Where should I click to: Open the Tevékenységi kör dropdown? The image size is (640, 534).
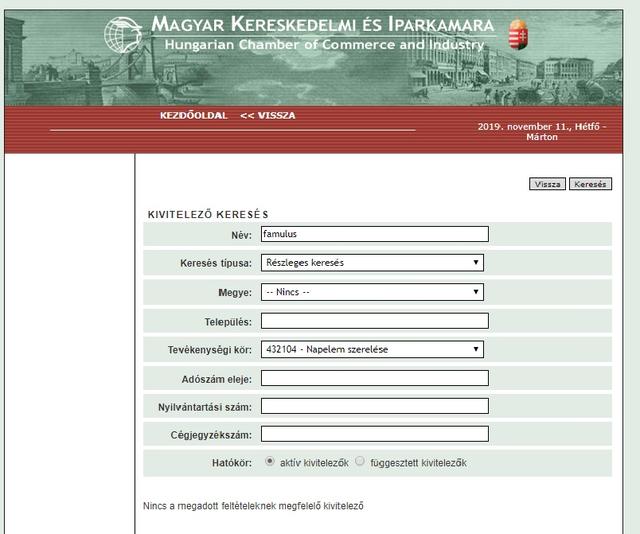[x=372, y=349]
